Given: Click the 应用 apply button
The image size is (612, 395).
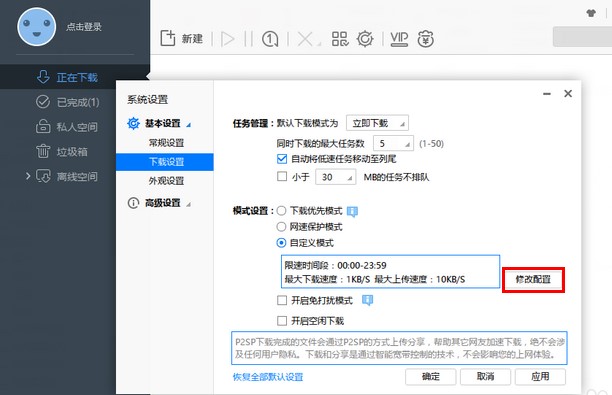Looking at the screenshot, I should [x=540, y=377].
